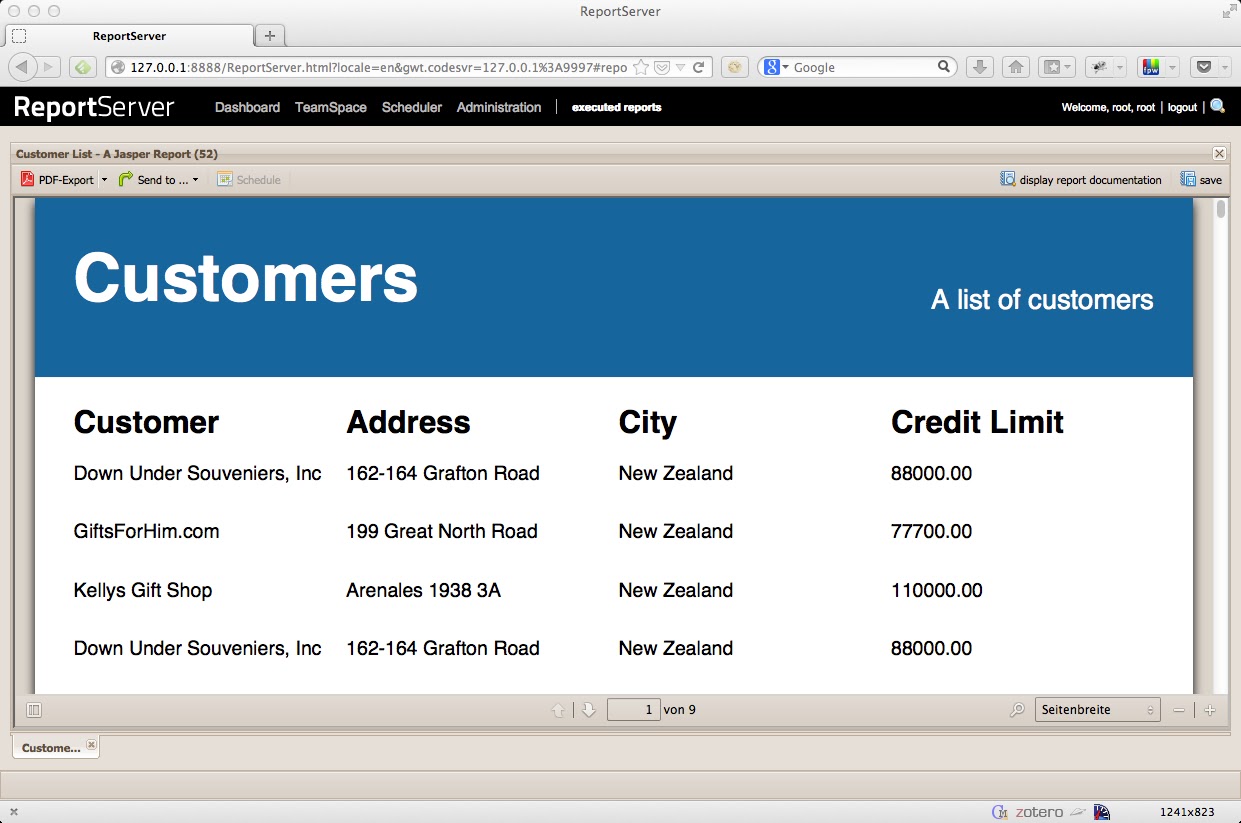Open the Seitenbreite zoom dropdown
The image size is (1241, 823).
[1097, 710]
